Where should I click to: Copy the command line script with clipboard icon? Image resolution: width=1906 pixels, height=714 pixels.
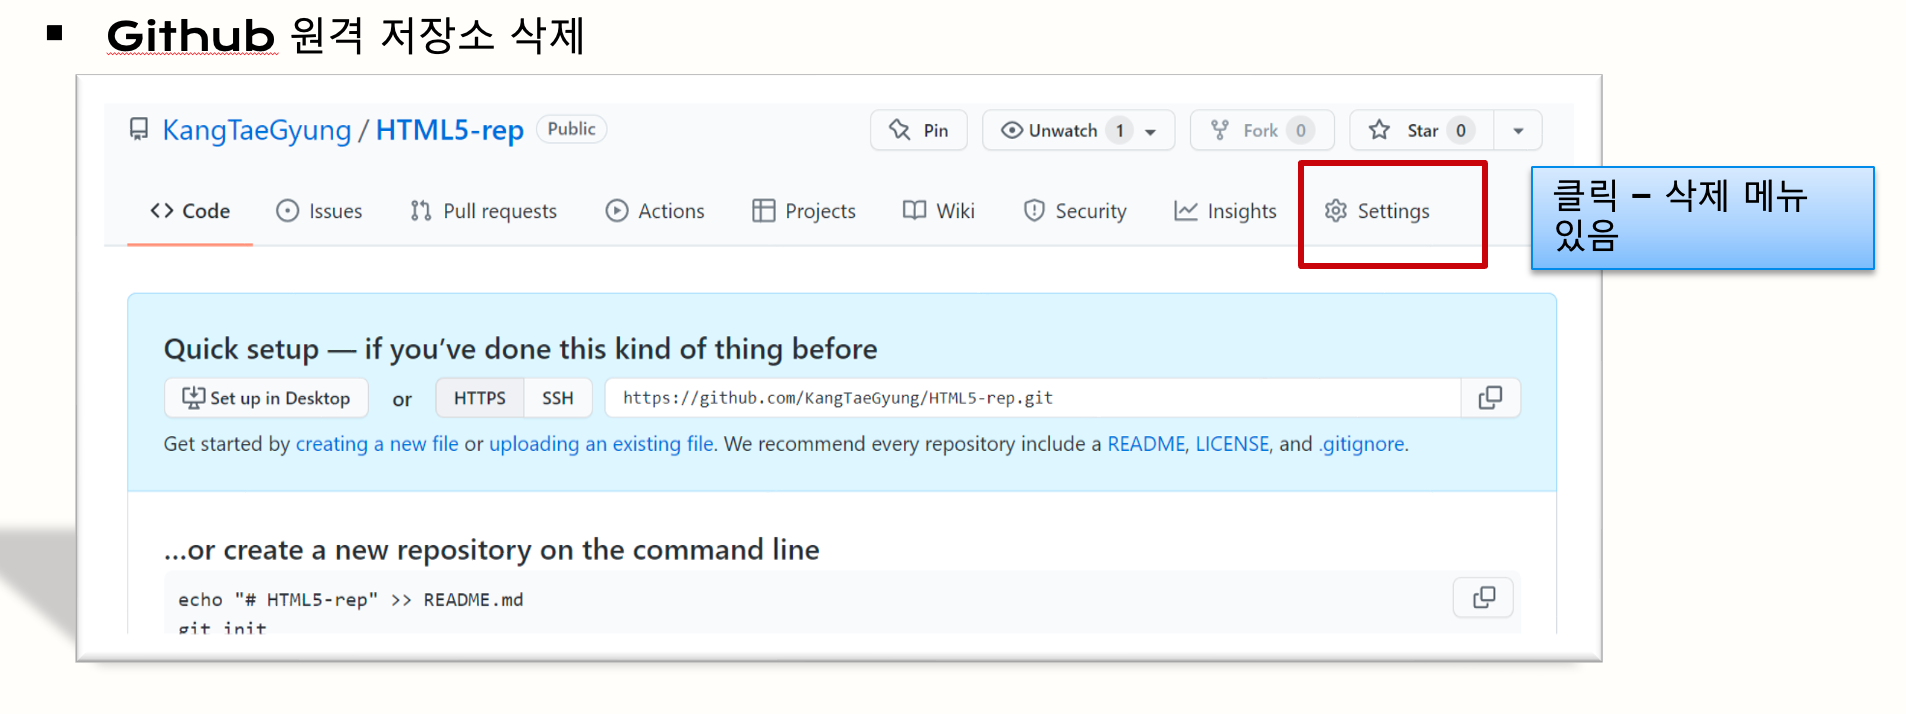tap(1484, 598)
